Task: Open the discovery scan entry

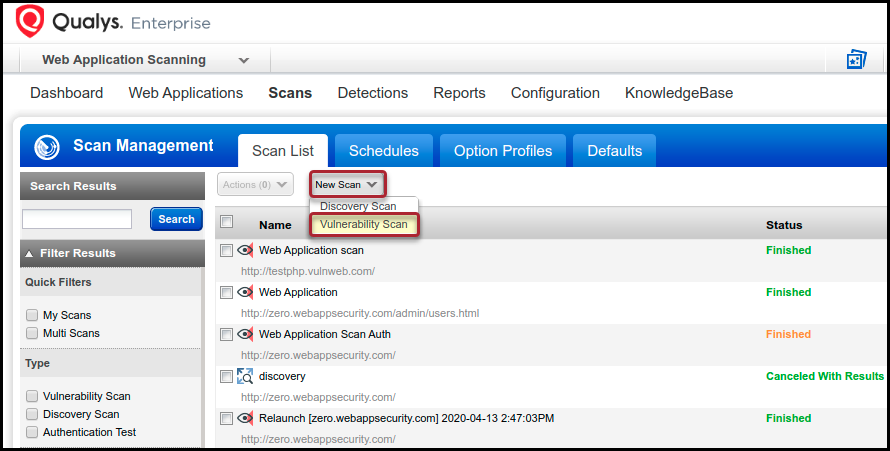Action: coord(282,376)
